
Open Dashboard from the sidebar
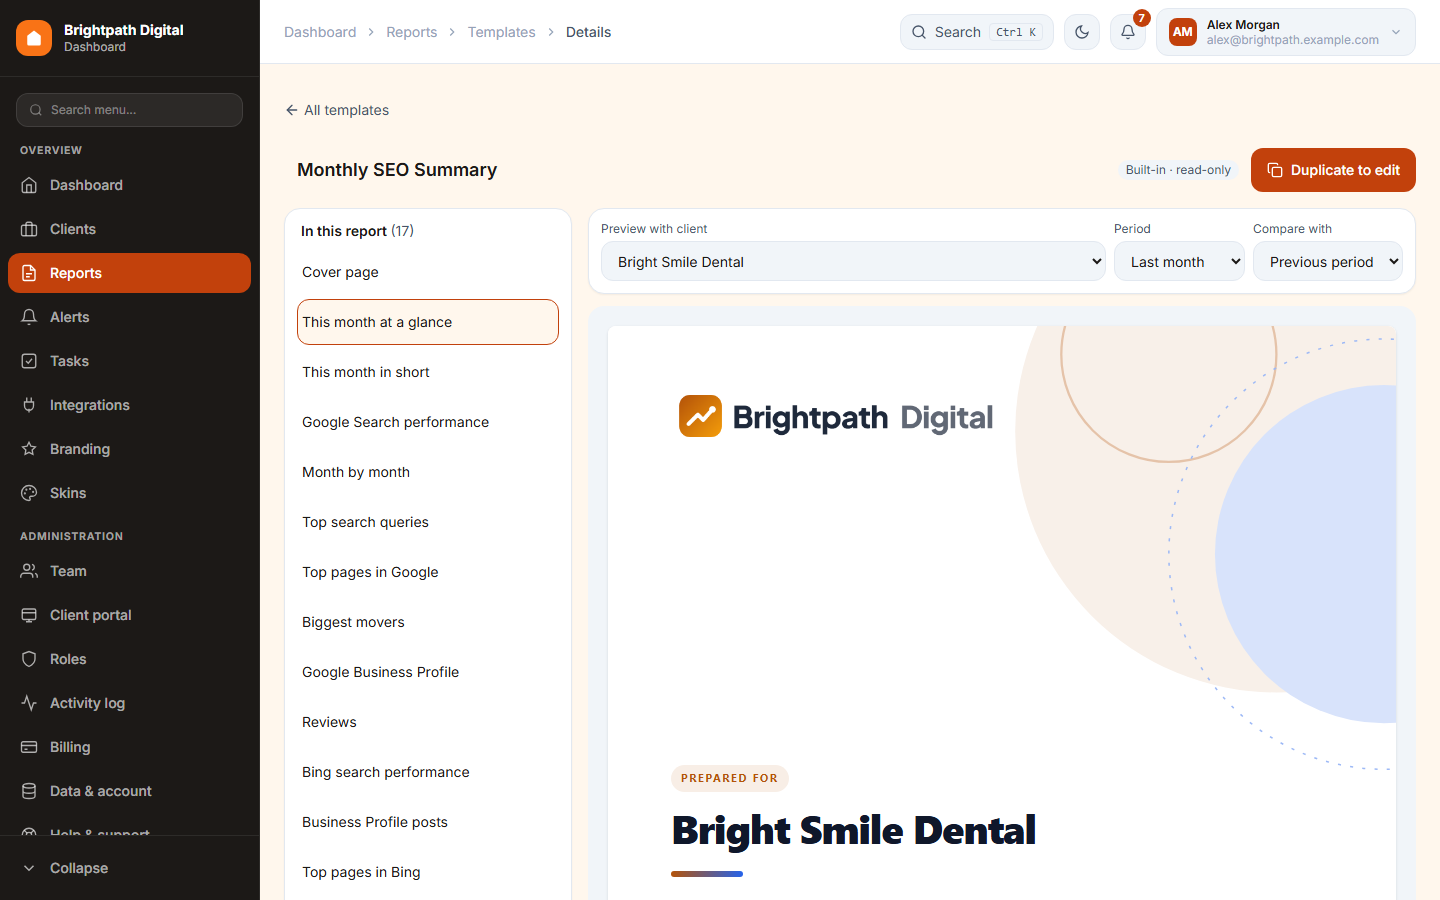[129, 185]
